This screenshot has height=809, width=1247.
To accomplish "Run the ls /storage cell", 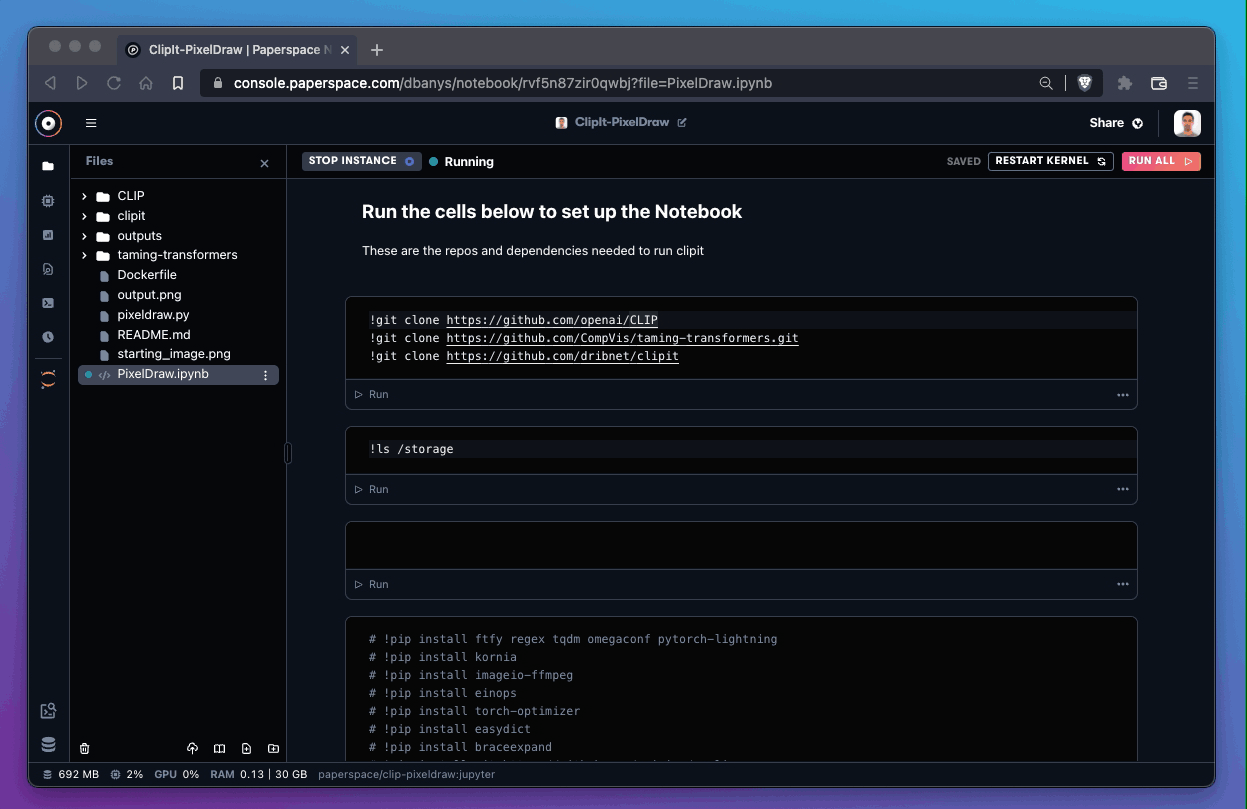I will pyautogui.click(x=372, y=490).
